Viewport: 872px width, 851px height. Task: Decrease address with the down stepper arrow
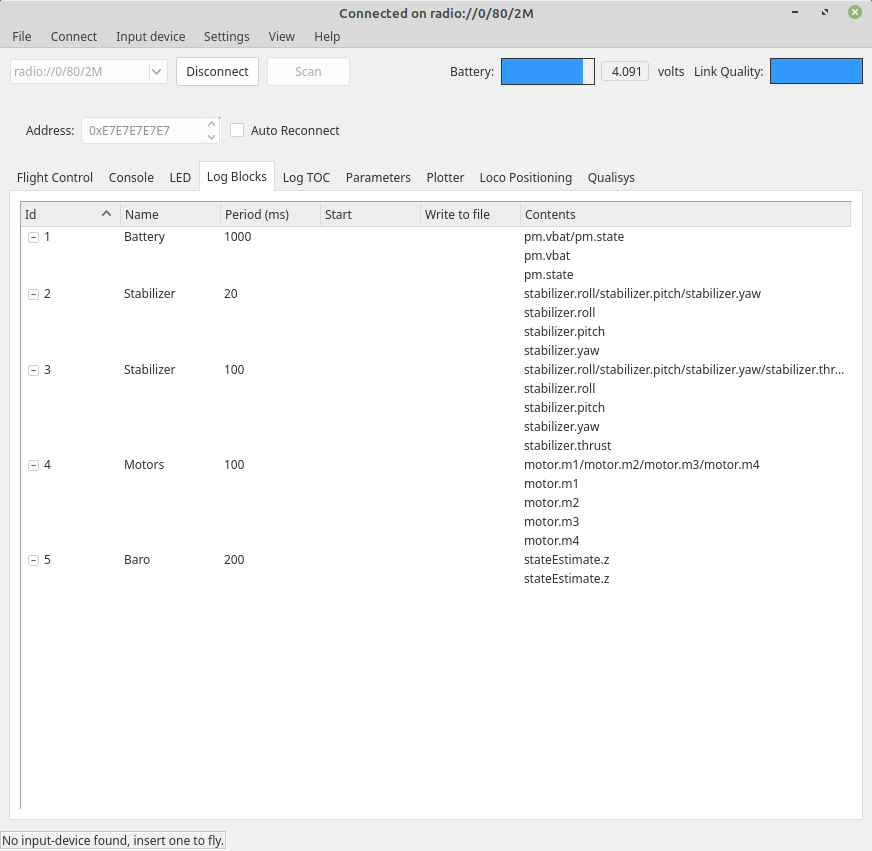pos(211,137)
